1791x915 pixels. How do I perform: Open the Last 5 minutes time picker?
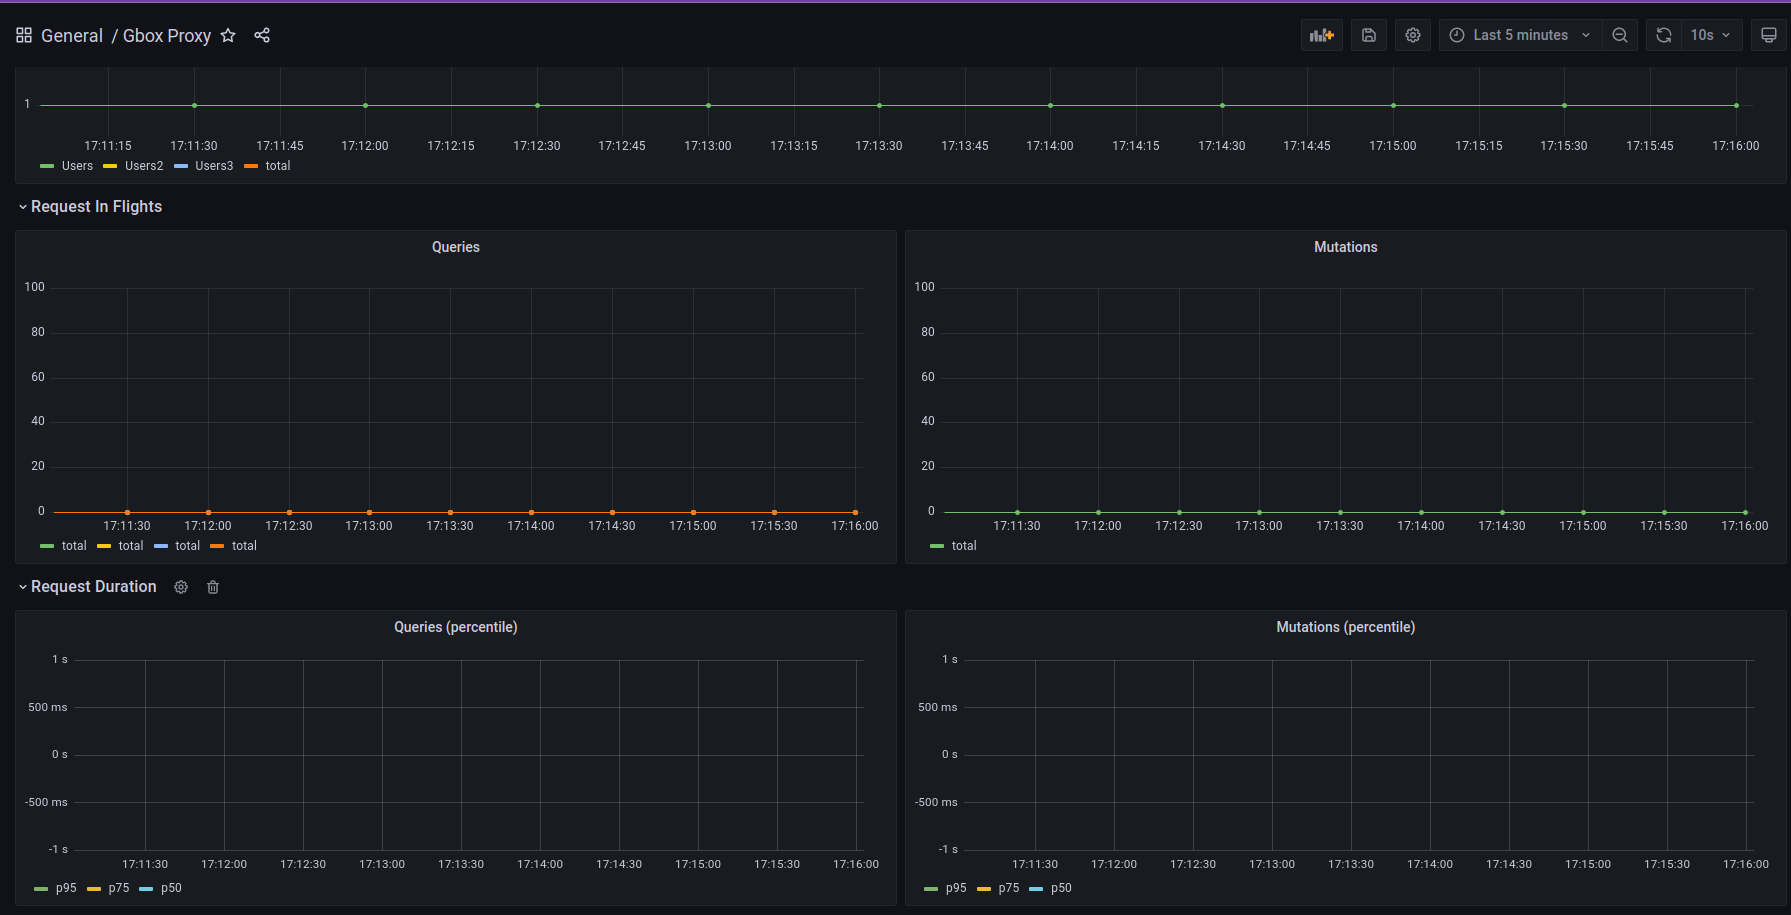[1519, 35]
